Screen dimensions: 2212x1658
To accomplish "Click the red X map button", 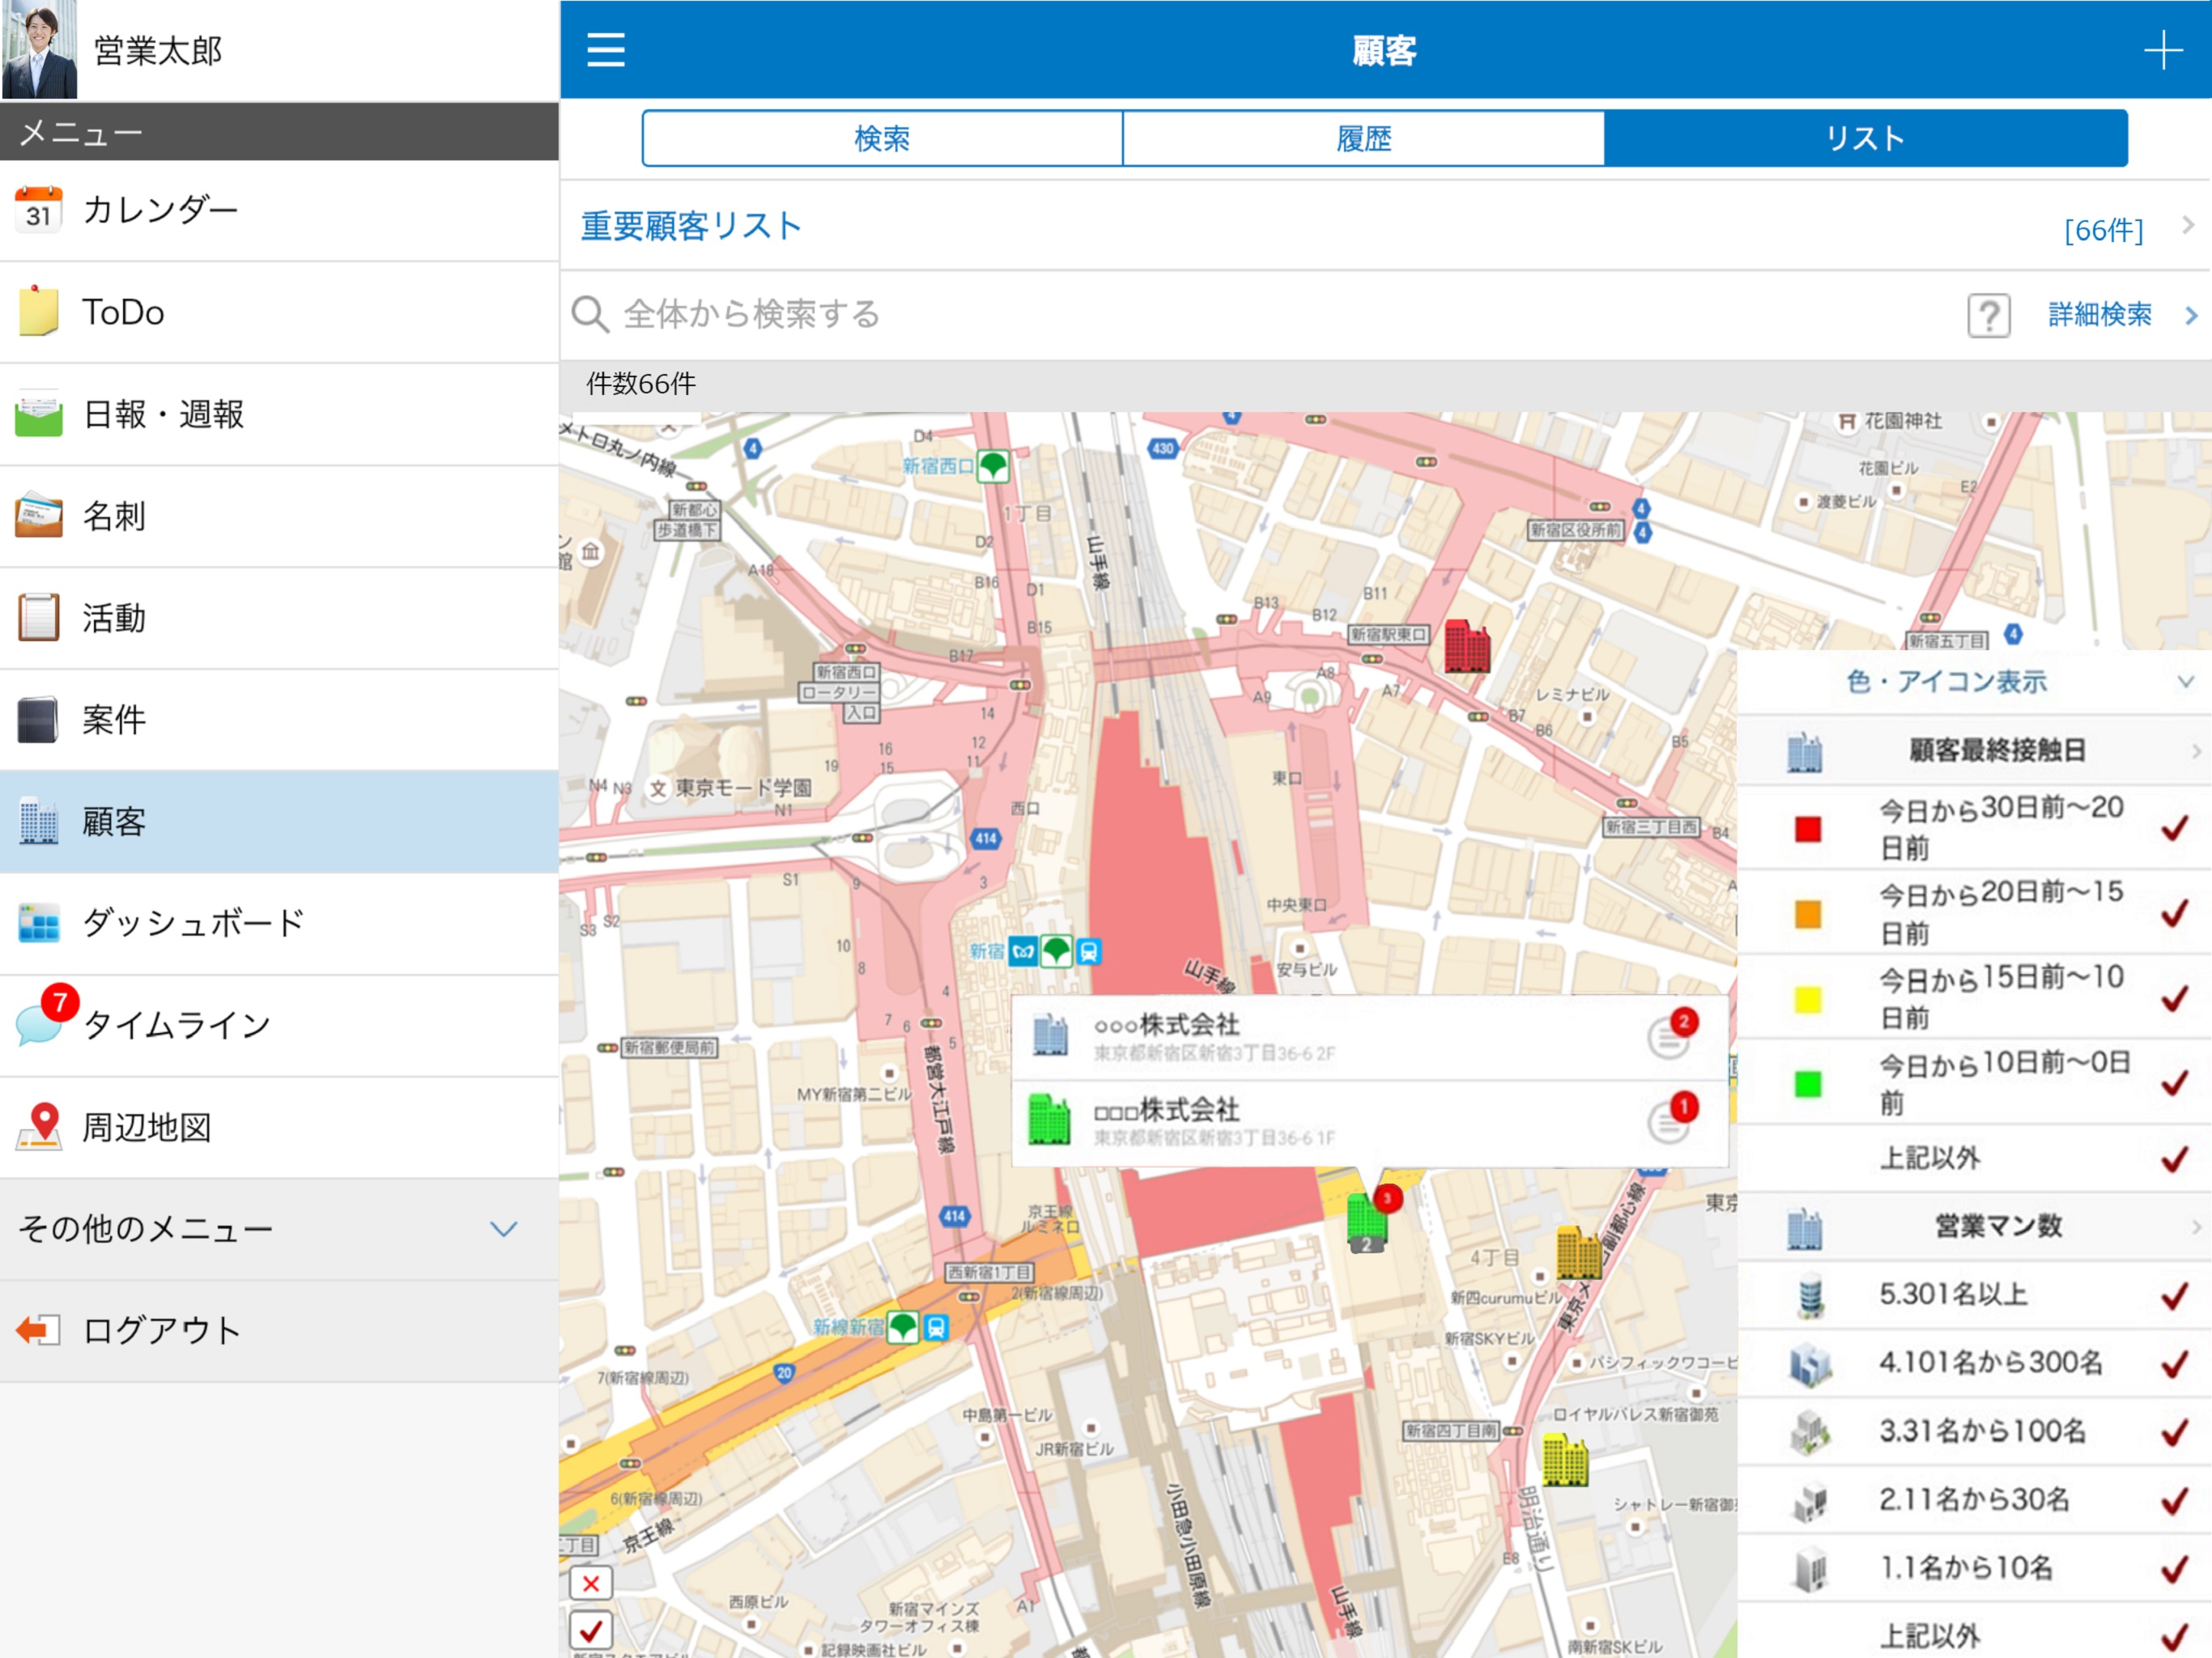I will coord(591,1583).
